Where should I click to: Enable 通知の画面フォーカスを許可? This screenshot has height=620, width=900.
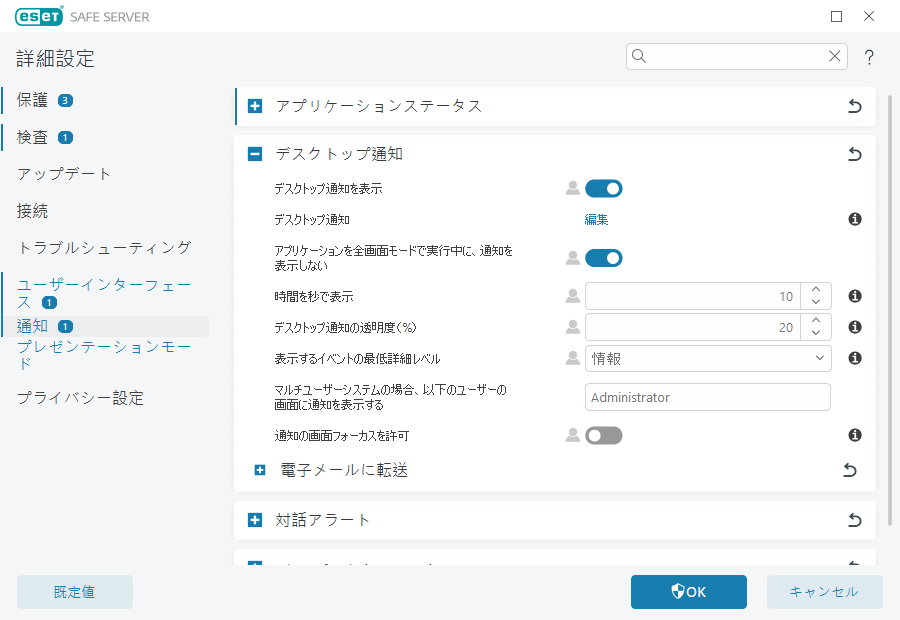[x=604, y=434]
